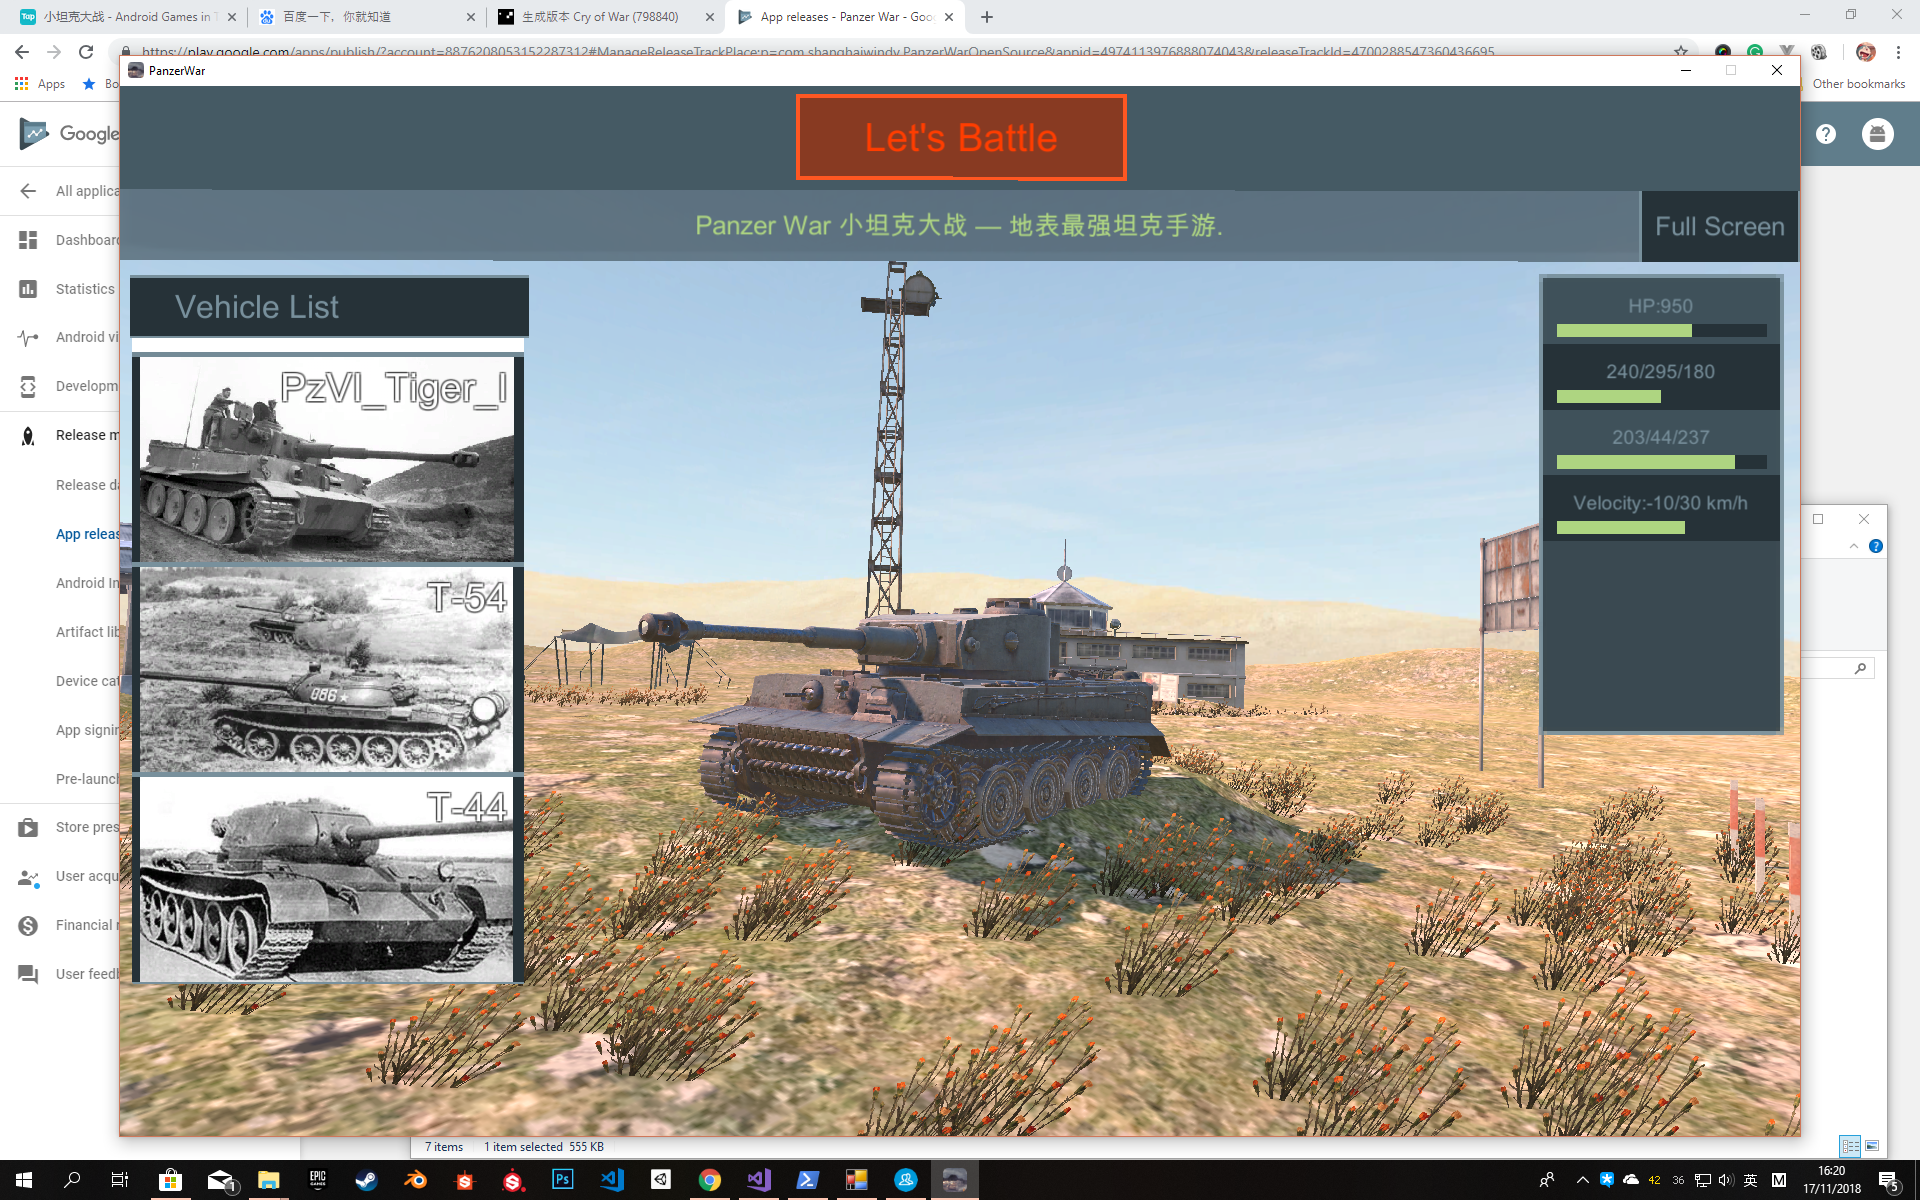
Task: Click the Let's Battle button
Action: (960, 138)
